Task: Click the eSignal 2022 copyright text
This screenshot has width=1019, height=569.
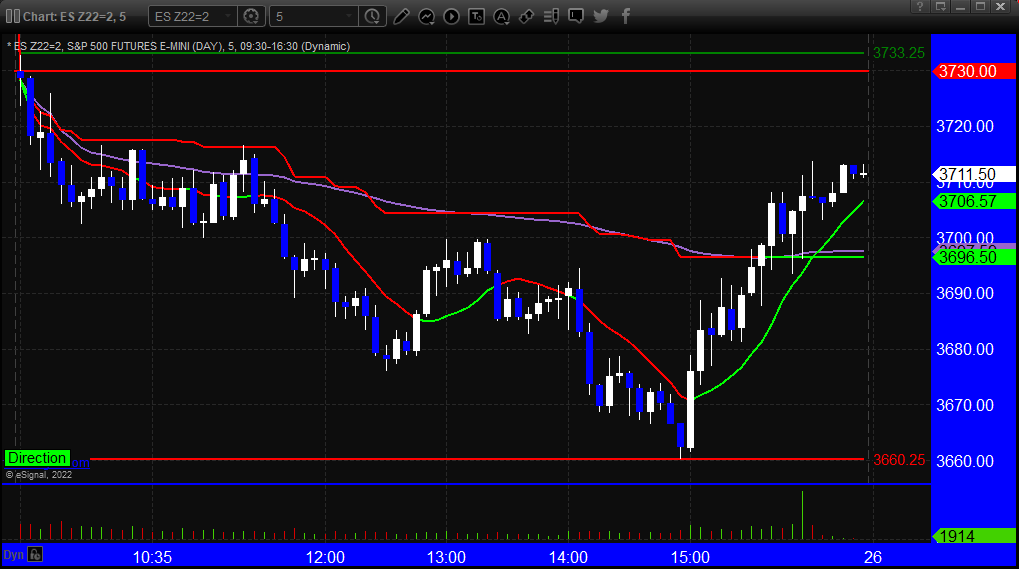Action: (x=39, y=475)
